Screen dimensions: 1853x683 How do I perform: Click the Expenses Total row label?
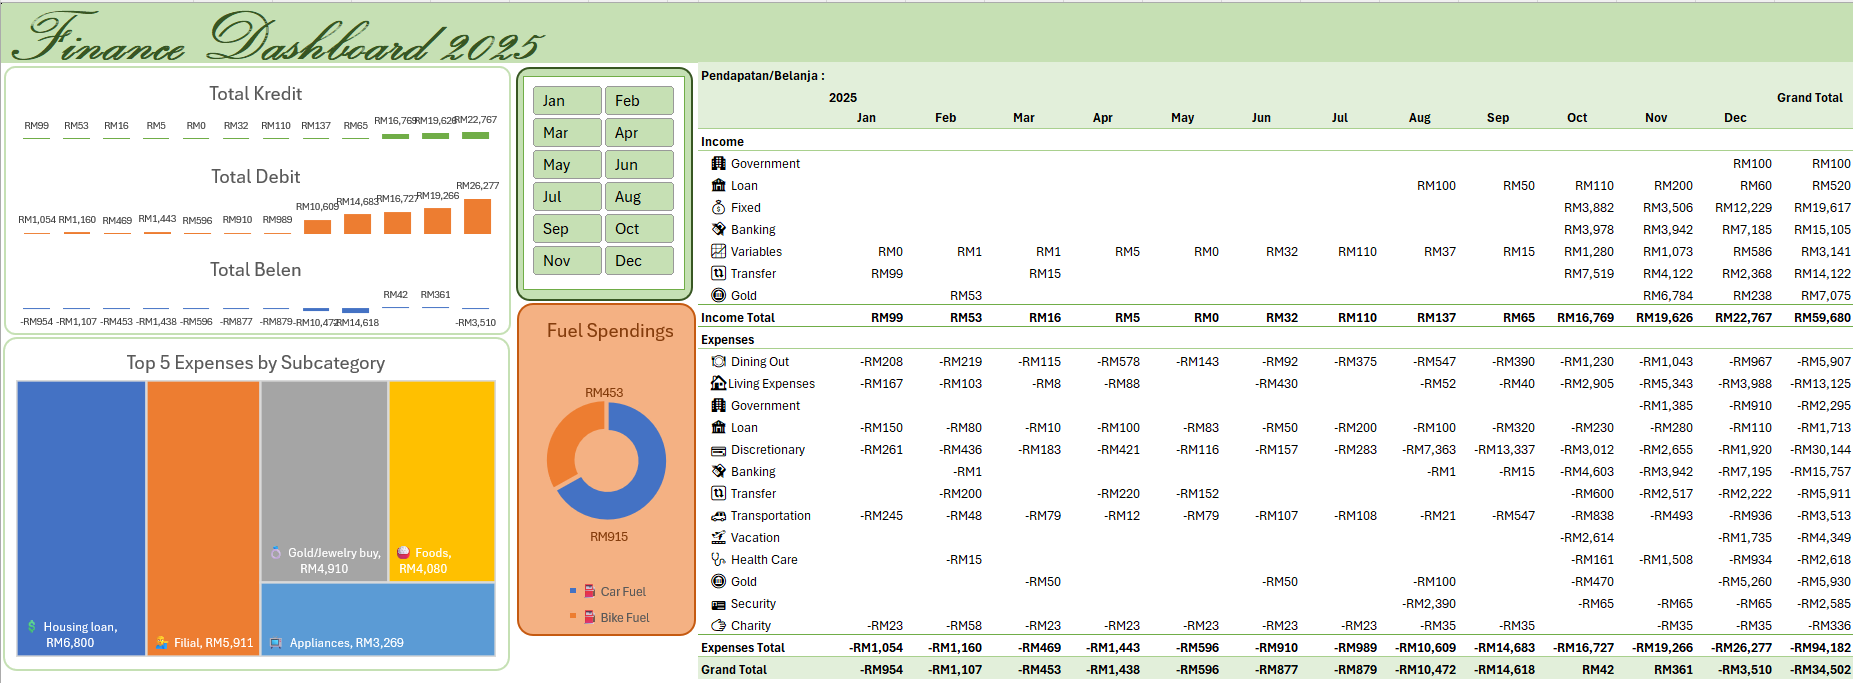pos(743,648)
